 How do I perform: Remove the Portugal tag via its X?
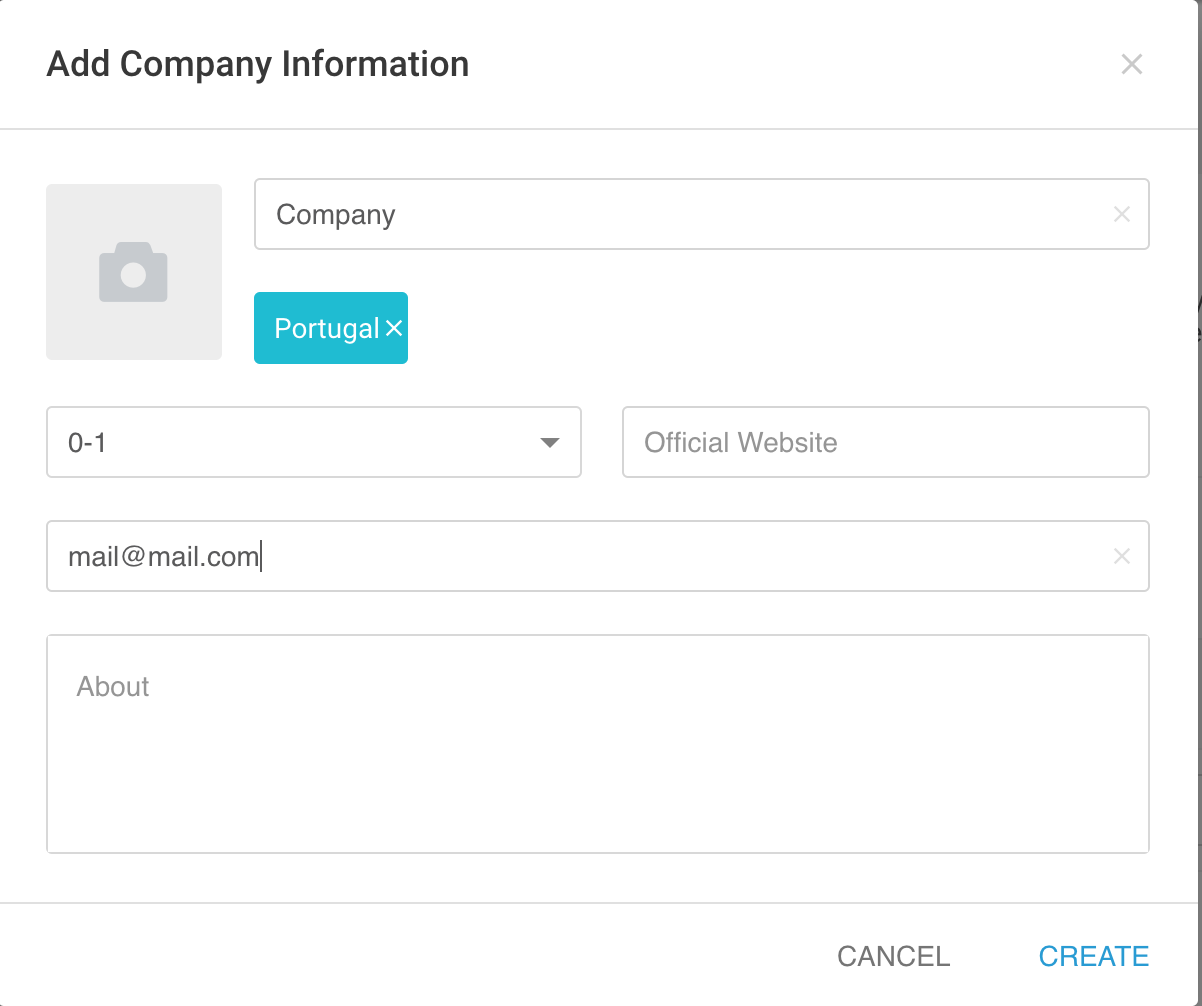pyautogui.click(x=394, y=328)
